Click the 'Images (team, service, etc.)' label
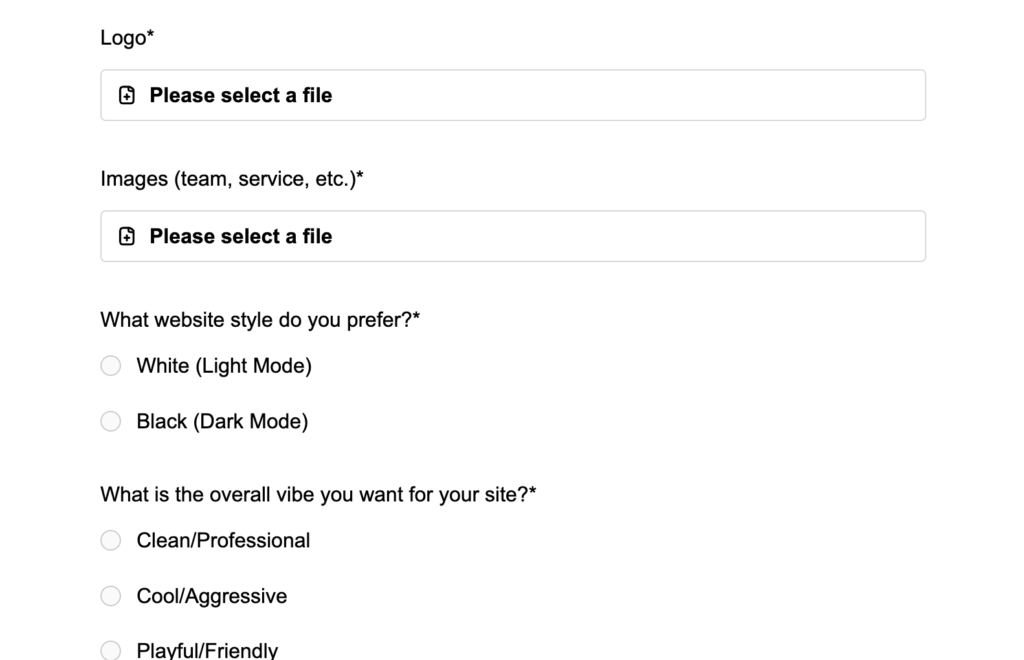1024x660 pixels. pos(232,179)
